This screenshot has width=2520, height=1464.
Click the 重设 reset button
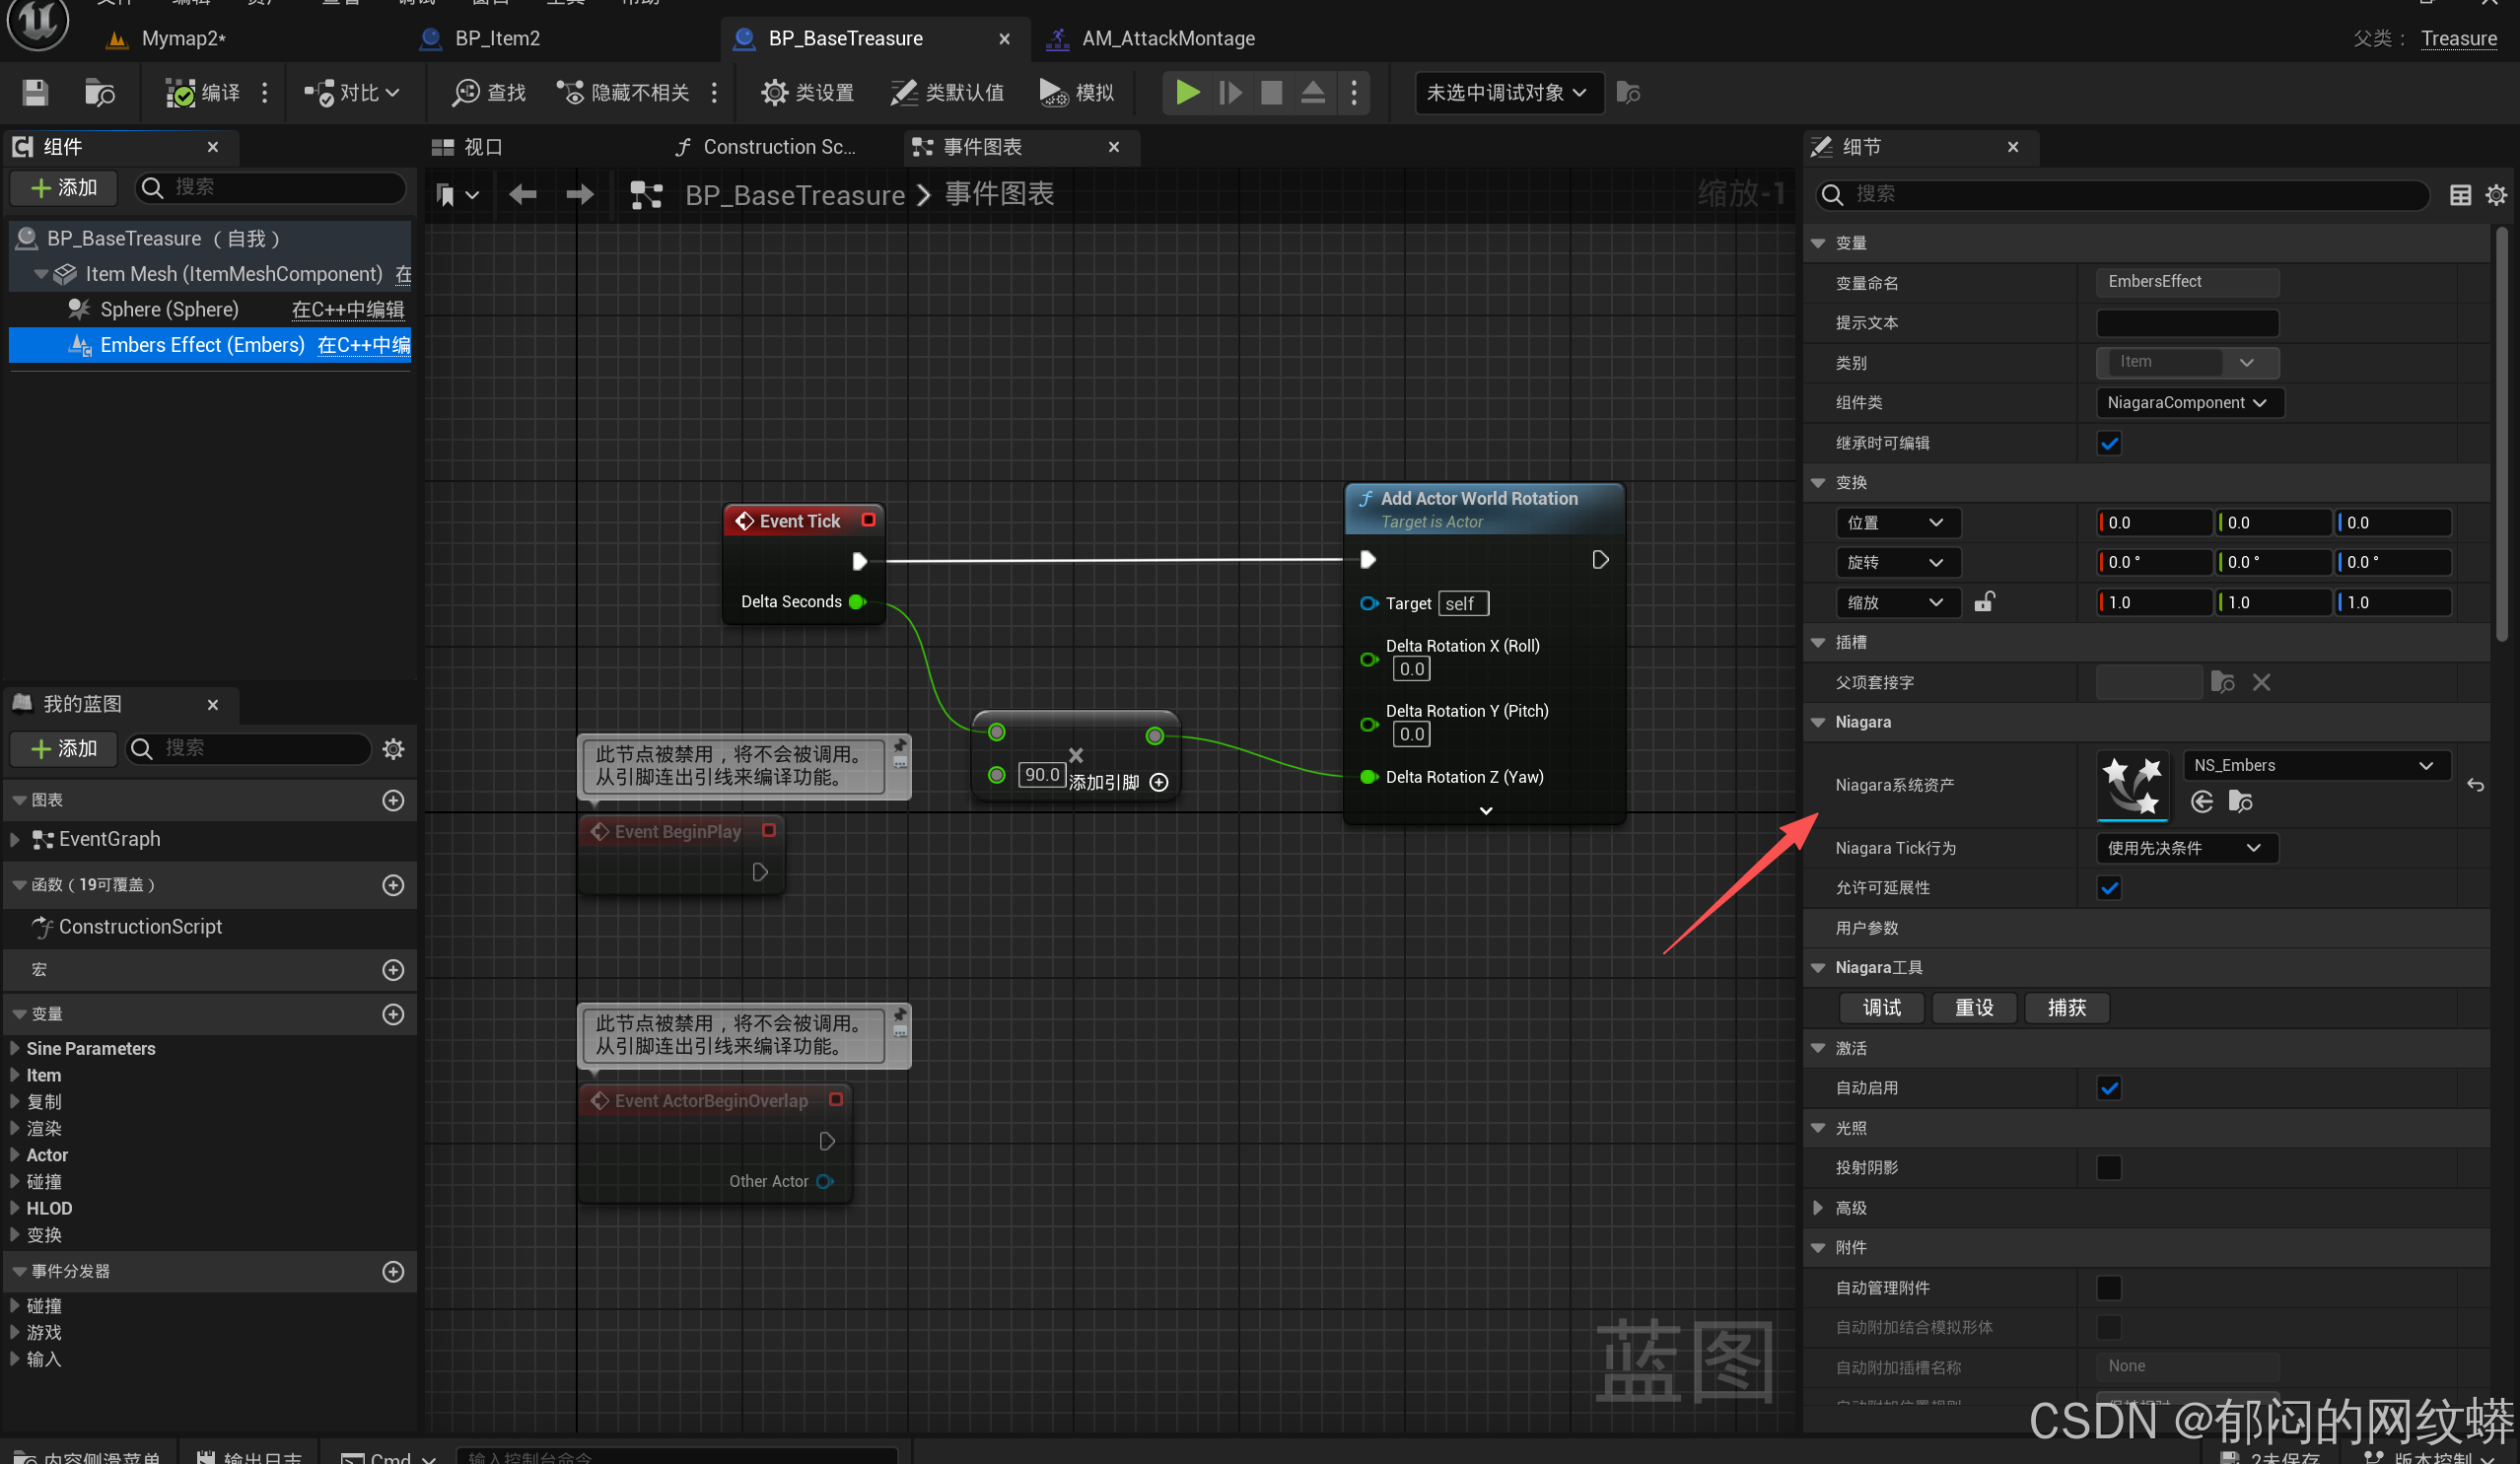(1974, 1008)
